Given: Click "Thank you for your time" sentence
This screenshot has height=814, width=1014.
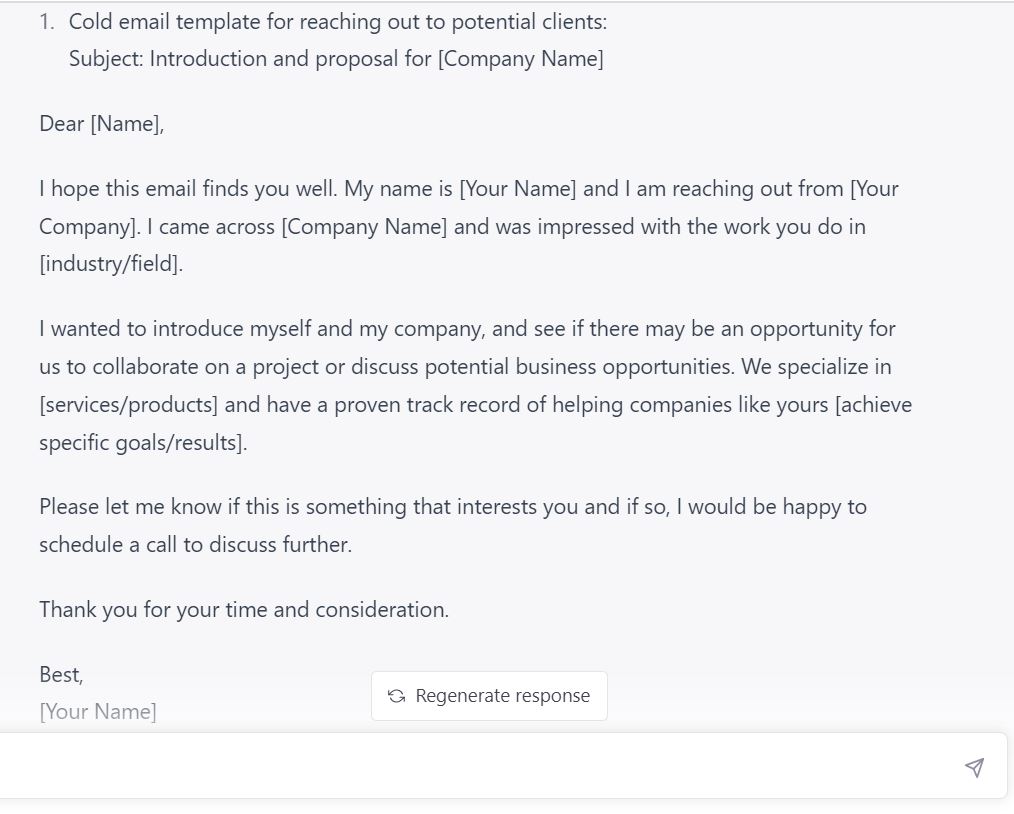Looking at the screenshot, I should [244, 610].
